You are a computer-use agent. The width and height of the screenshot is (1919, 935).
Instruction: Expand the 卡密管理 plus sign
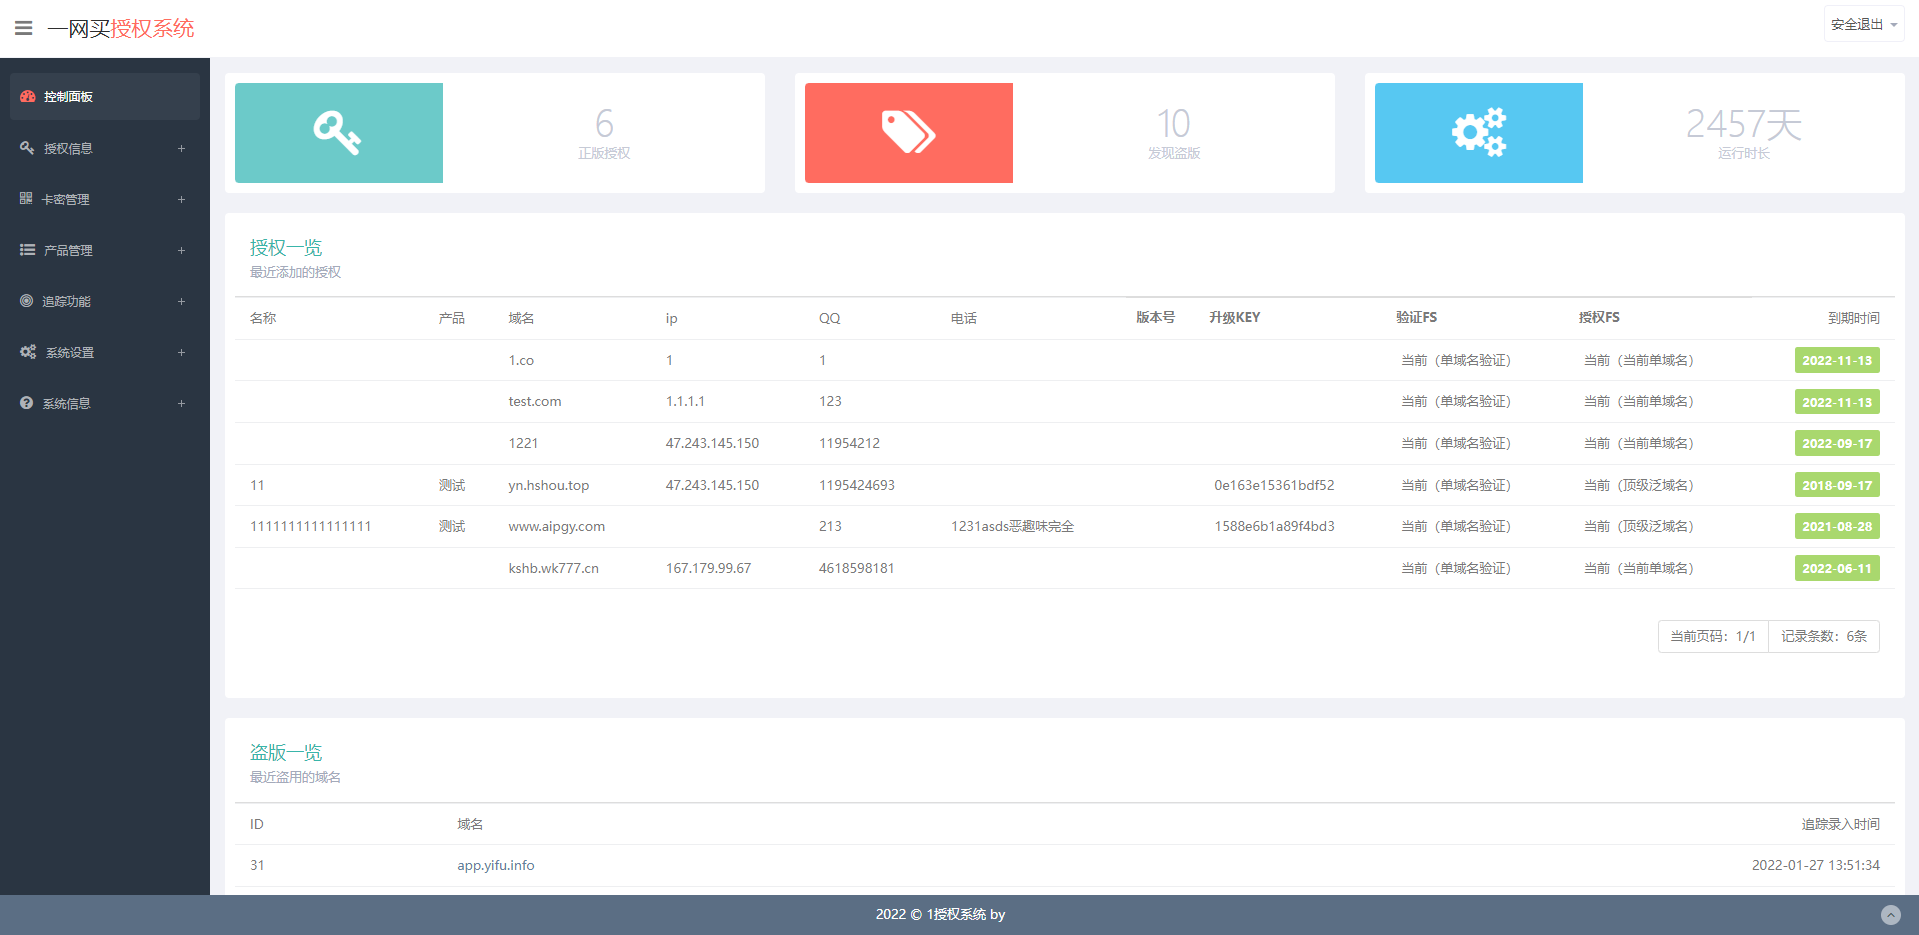point(181,199)
